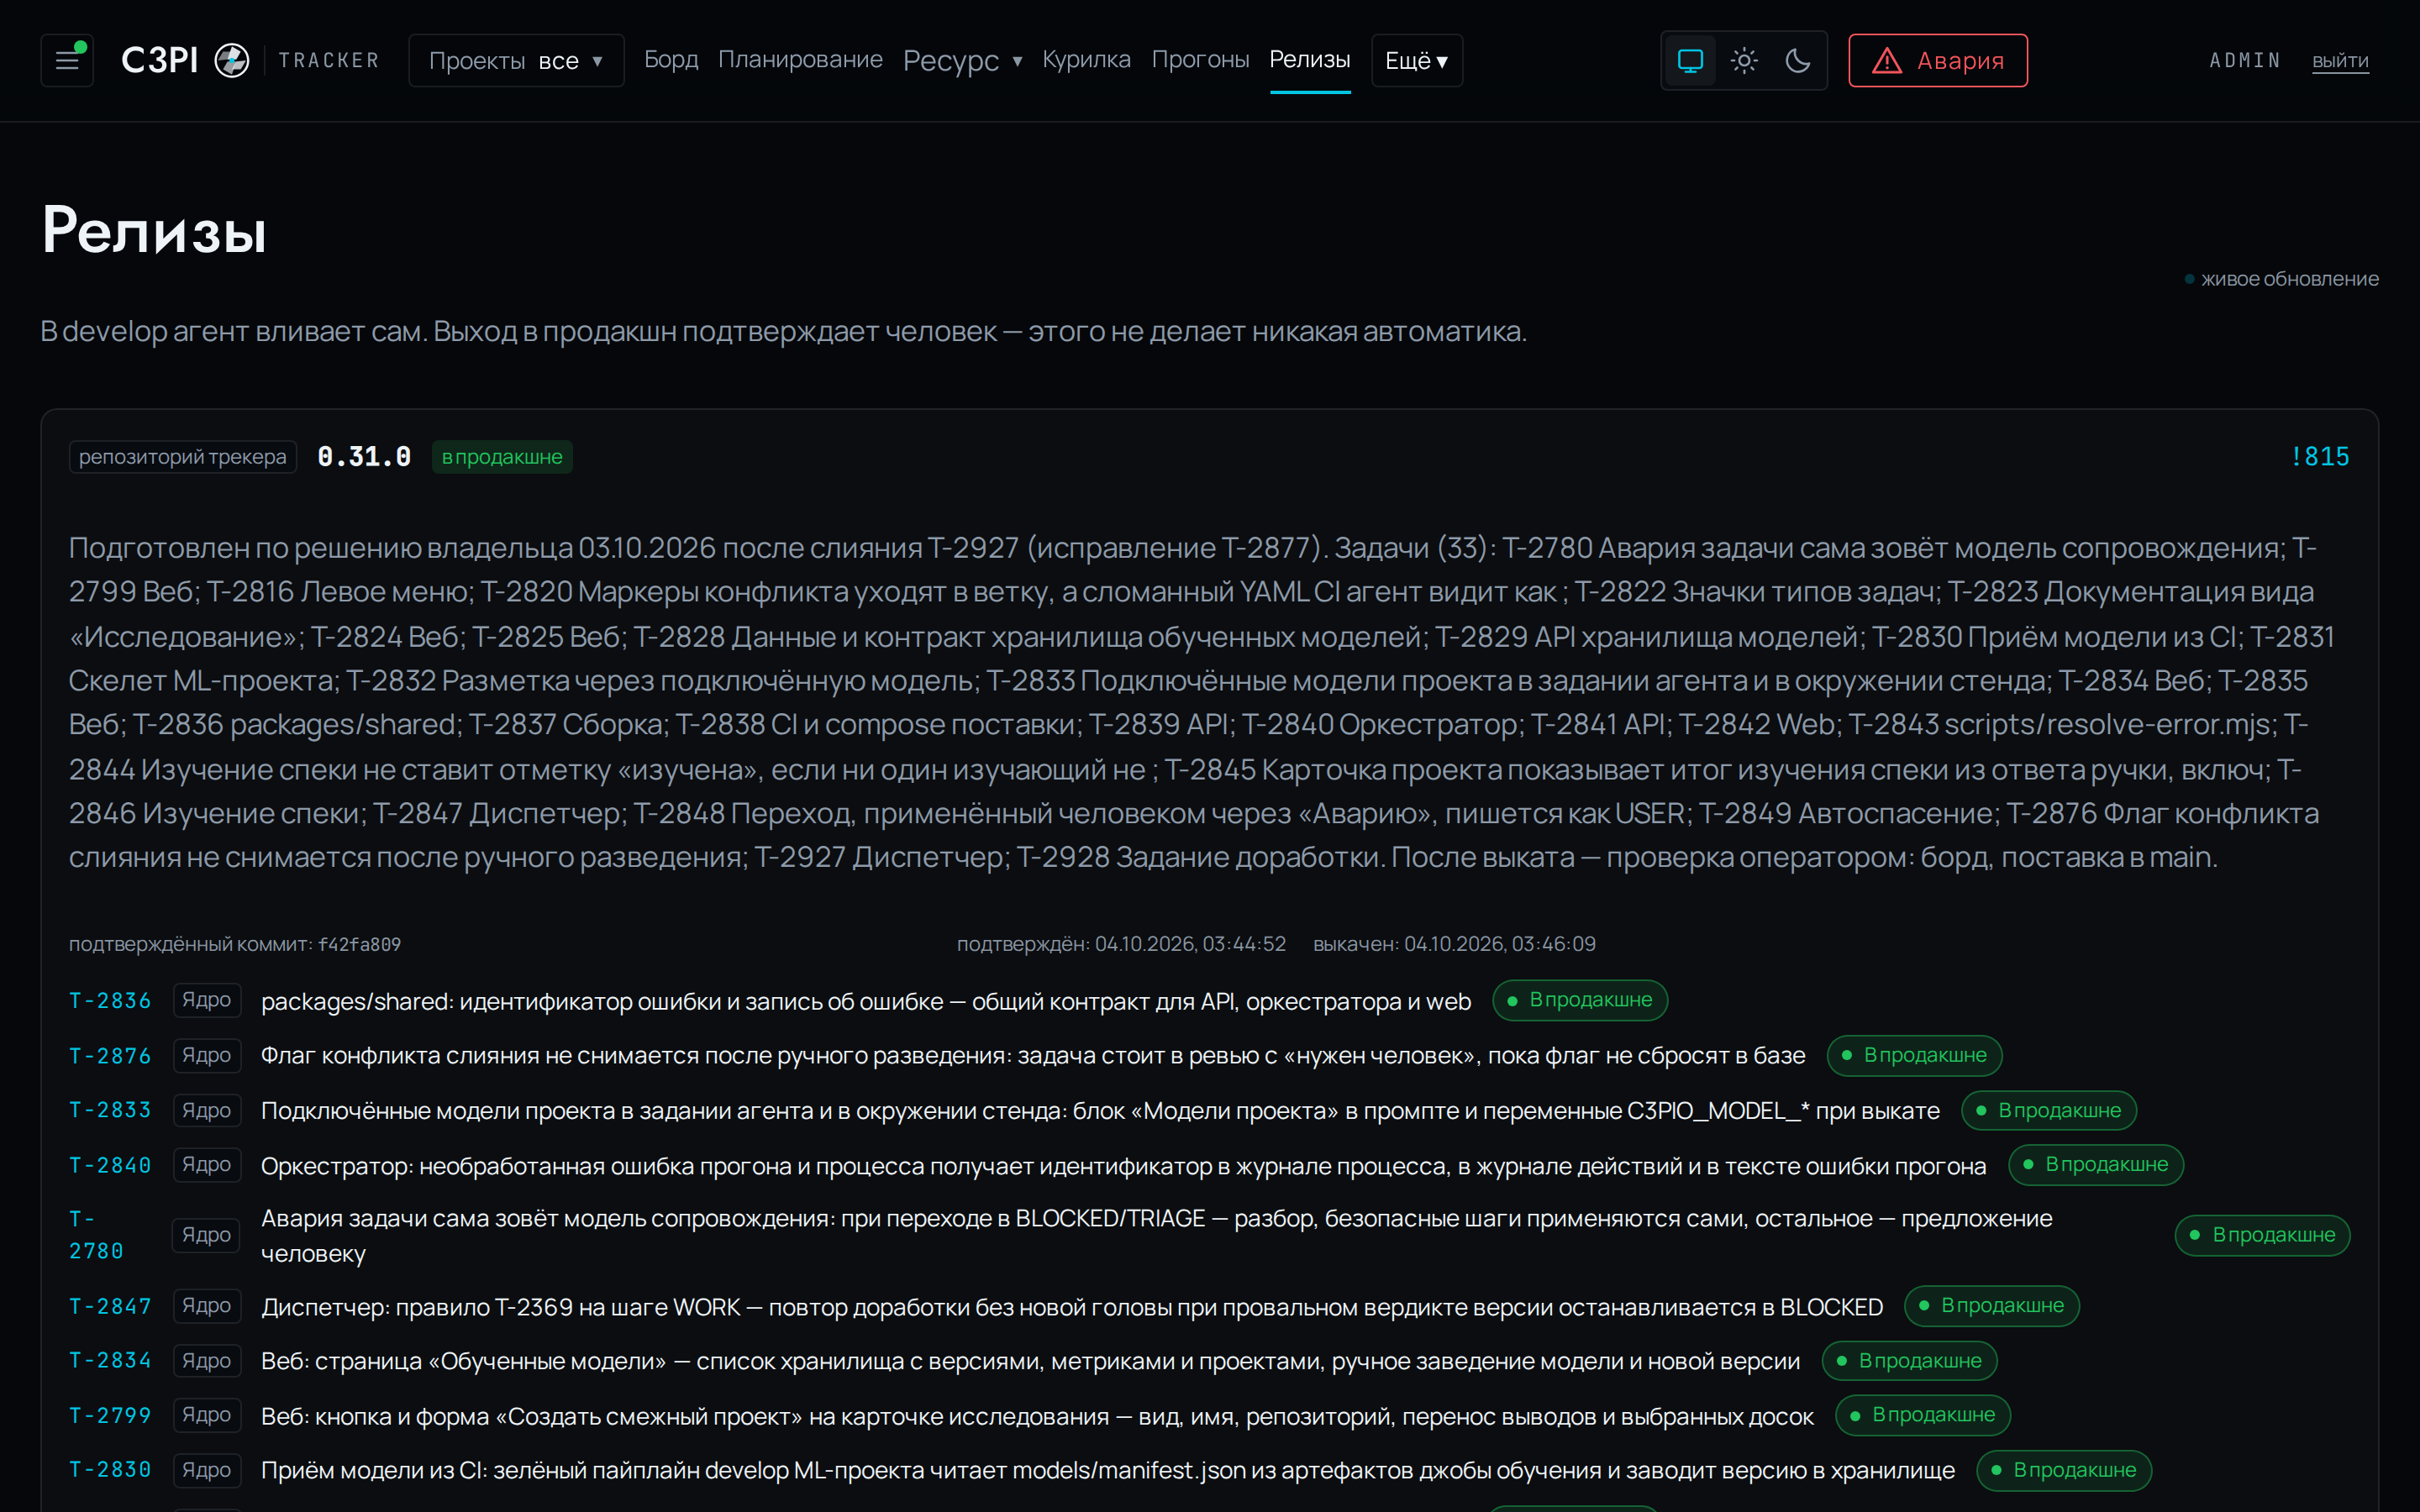Open the hamburger side menu
Screen dimensions: 2420x1512
pyautogui.click(x=67, y=60)
